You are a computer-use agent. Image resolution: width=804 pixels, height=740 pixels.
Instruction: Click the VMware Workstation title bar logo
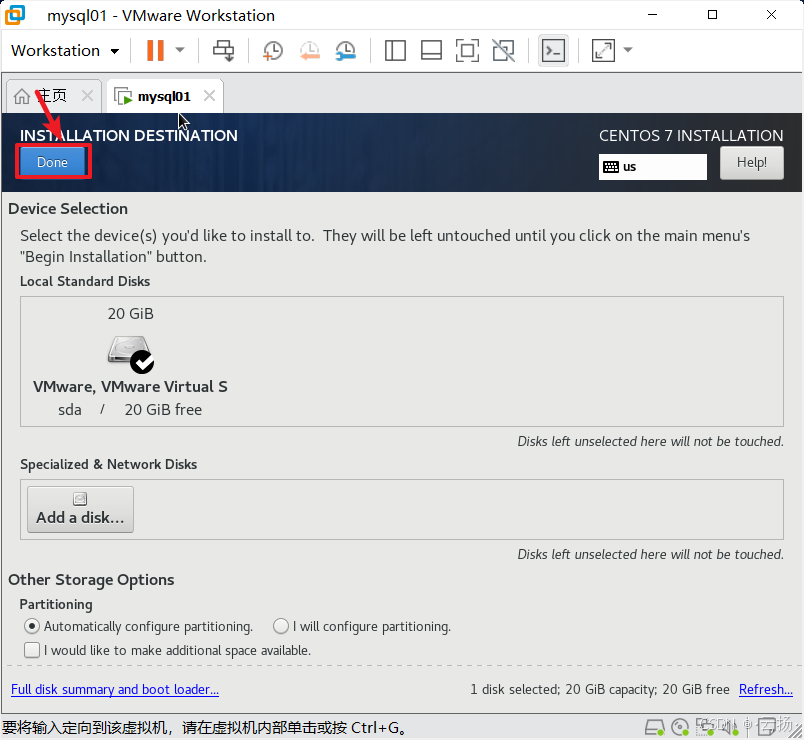click(15, 15)
